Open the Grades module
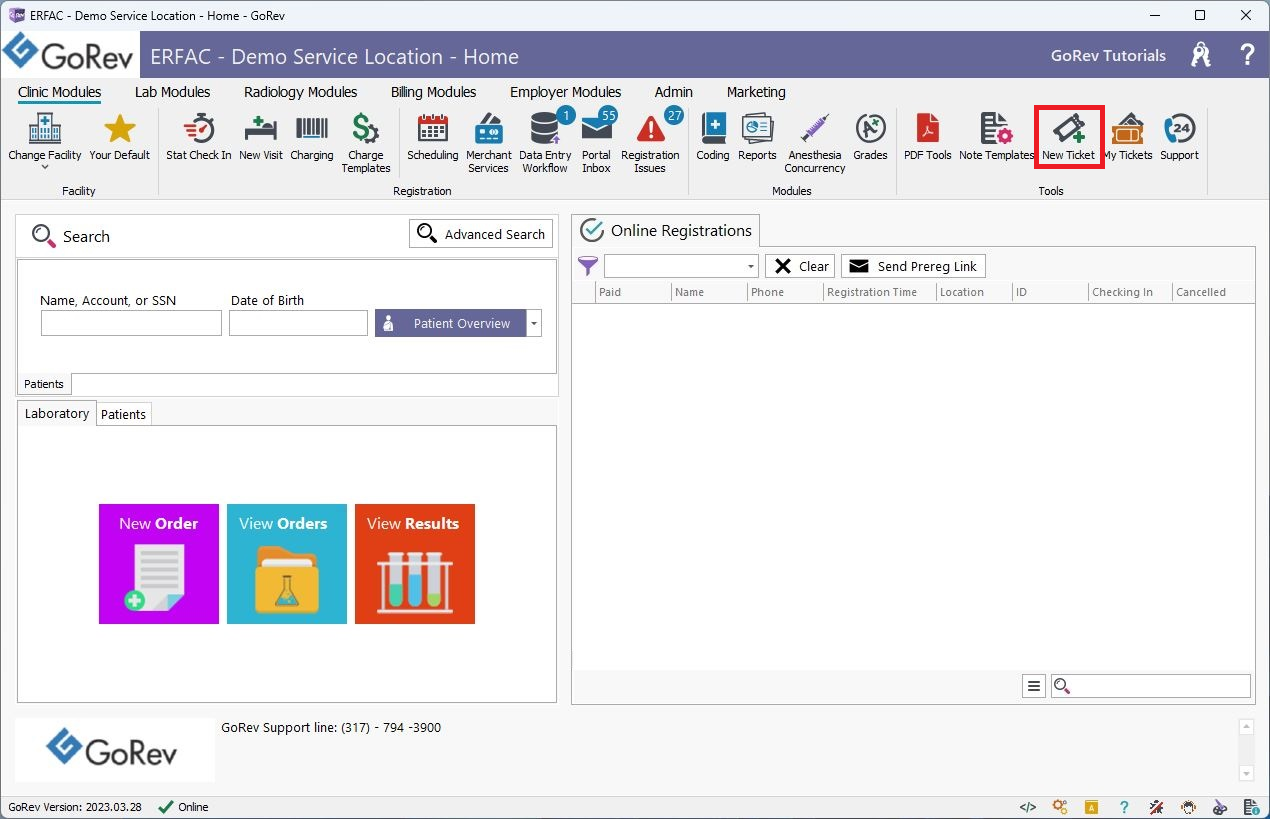Screen dimensions: 1270x819 tap(870, 136)
